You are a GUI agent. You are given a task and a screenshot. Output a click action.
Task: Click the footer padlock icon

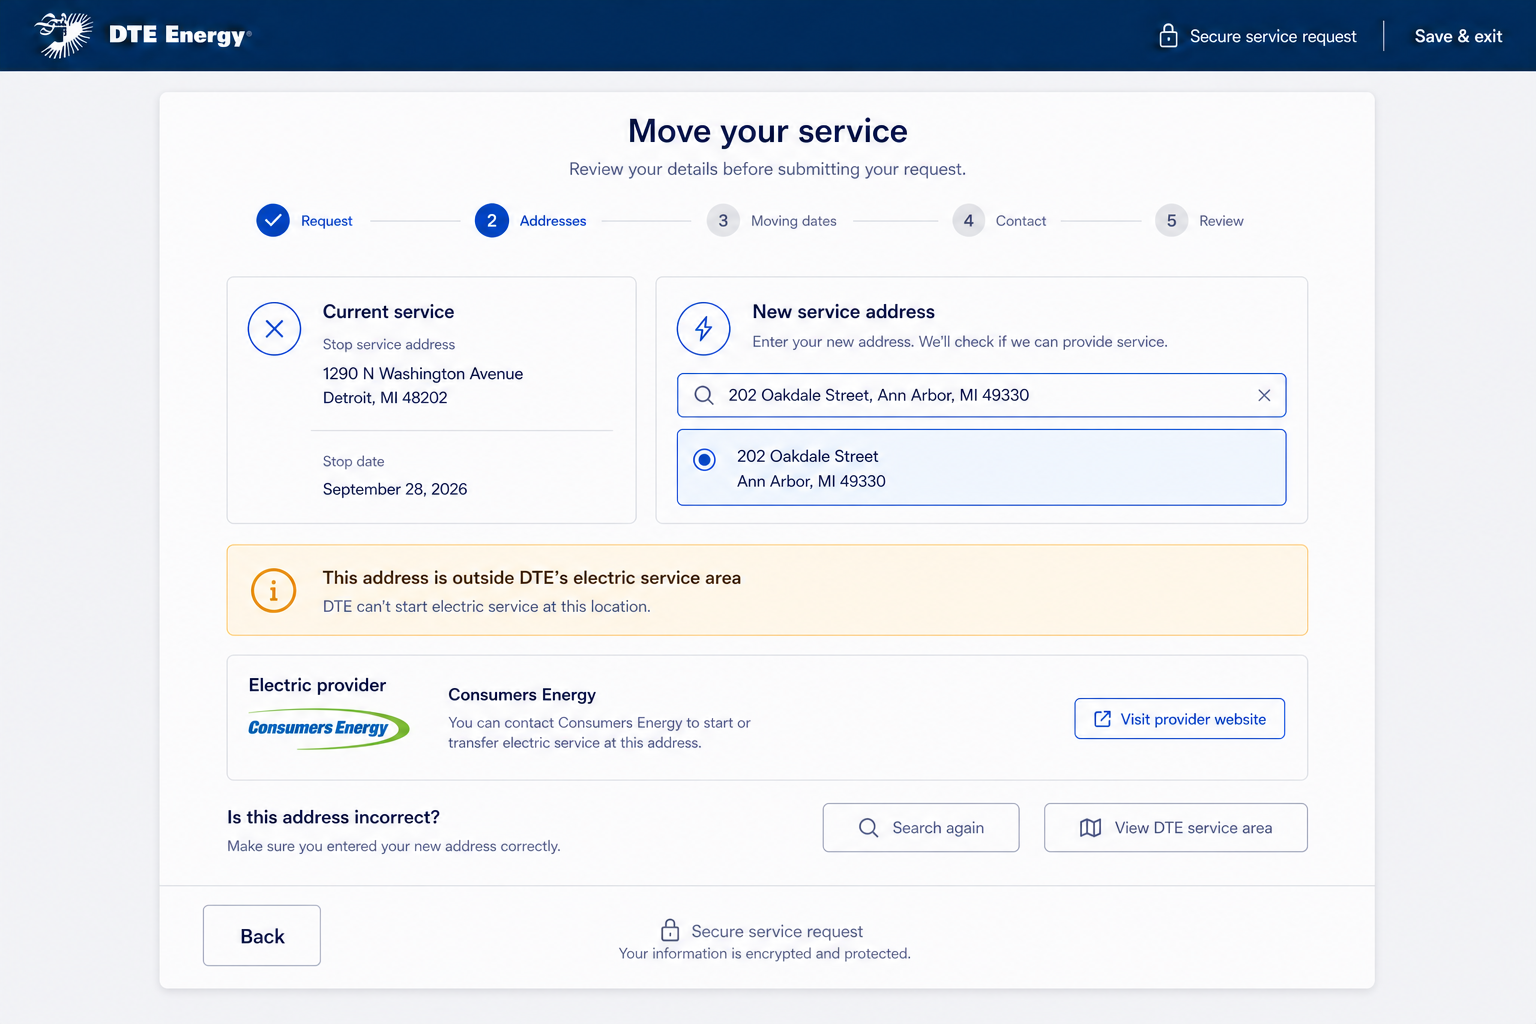670,930
